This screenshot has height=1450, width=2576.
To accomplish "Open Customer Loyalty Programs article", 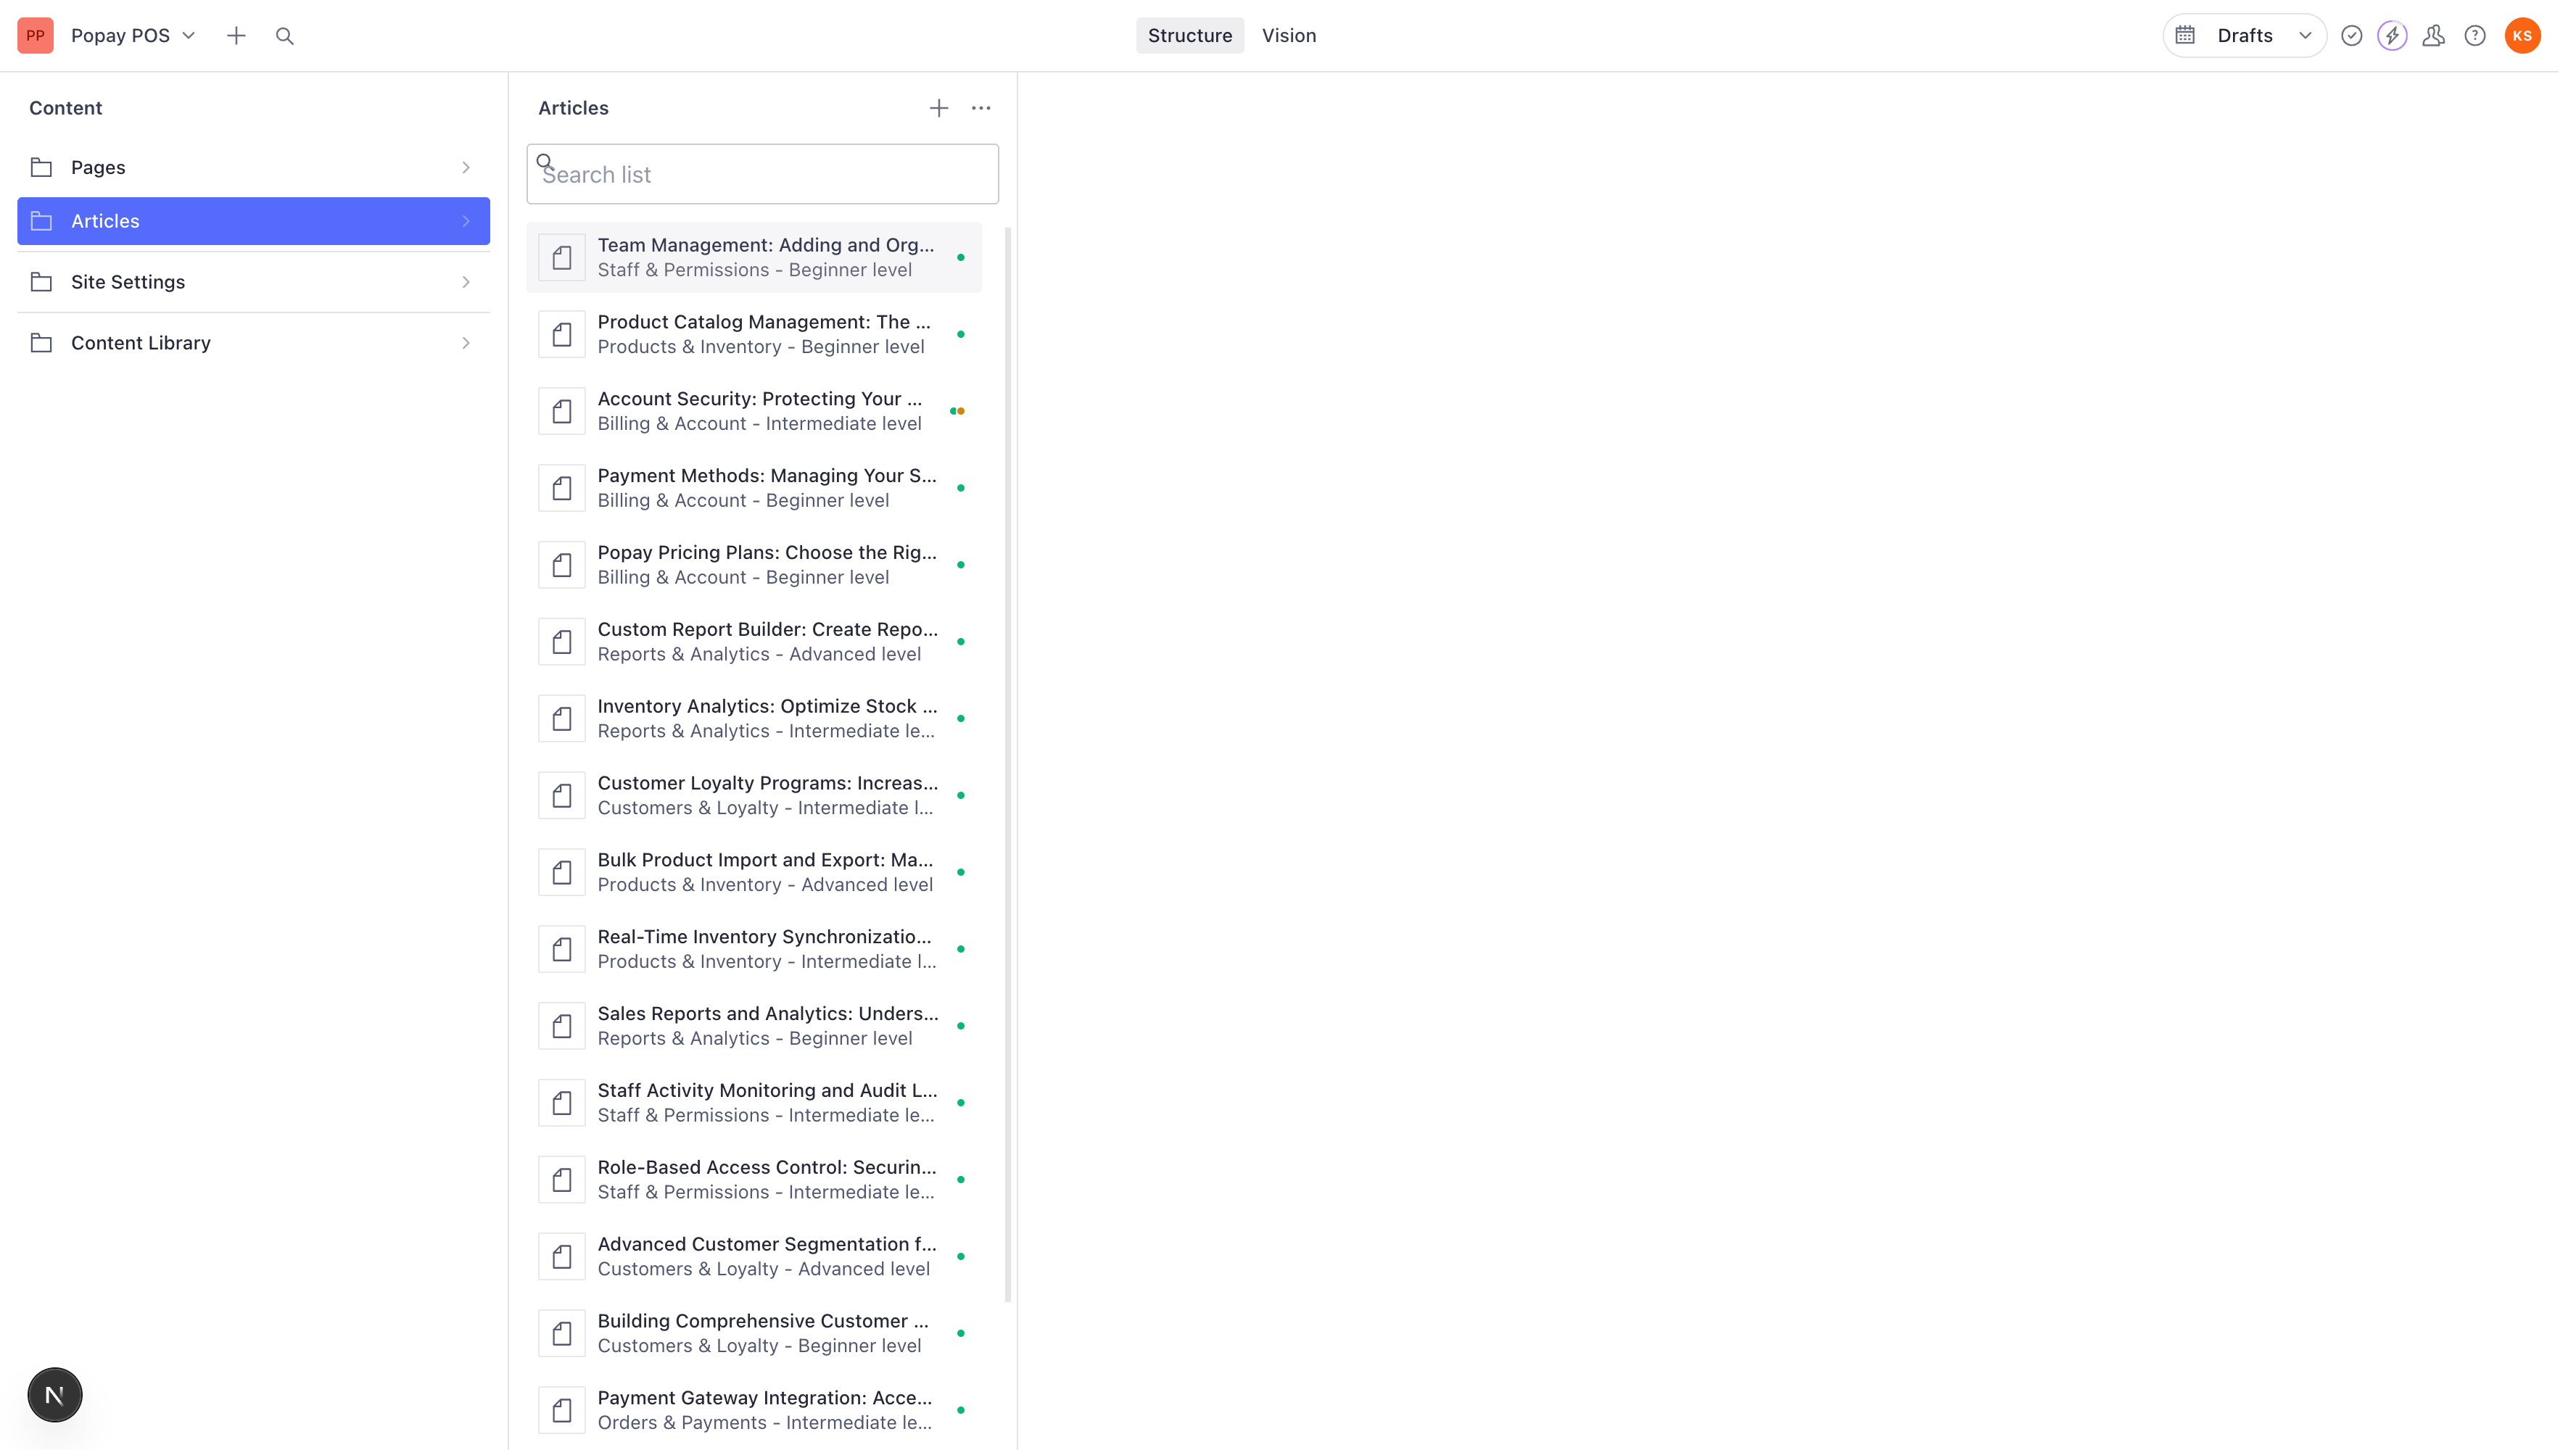I will click(754, 796).
